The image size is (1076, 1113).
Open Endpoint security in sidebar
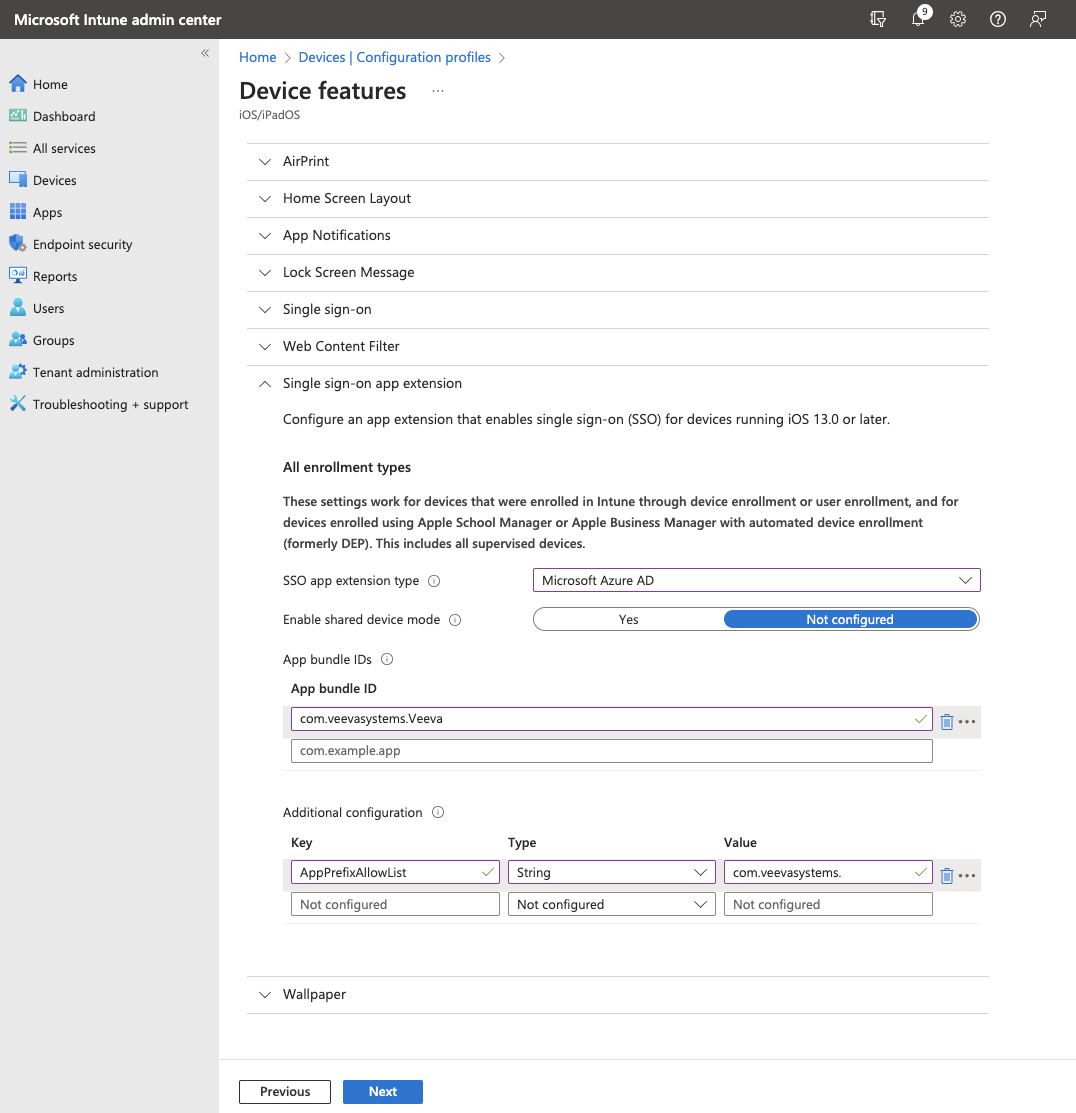pos(82,244)
